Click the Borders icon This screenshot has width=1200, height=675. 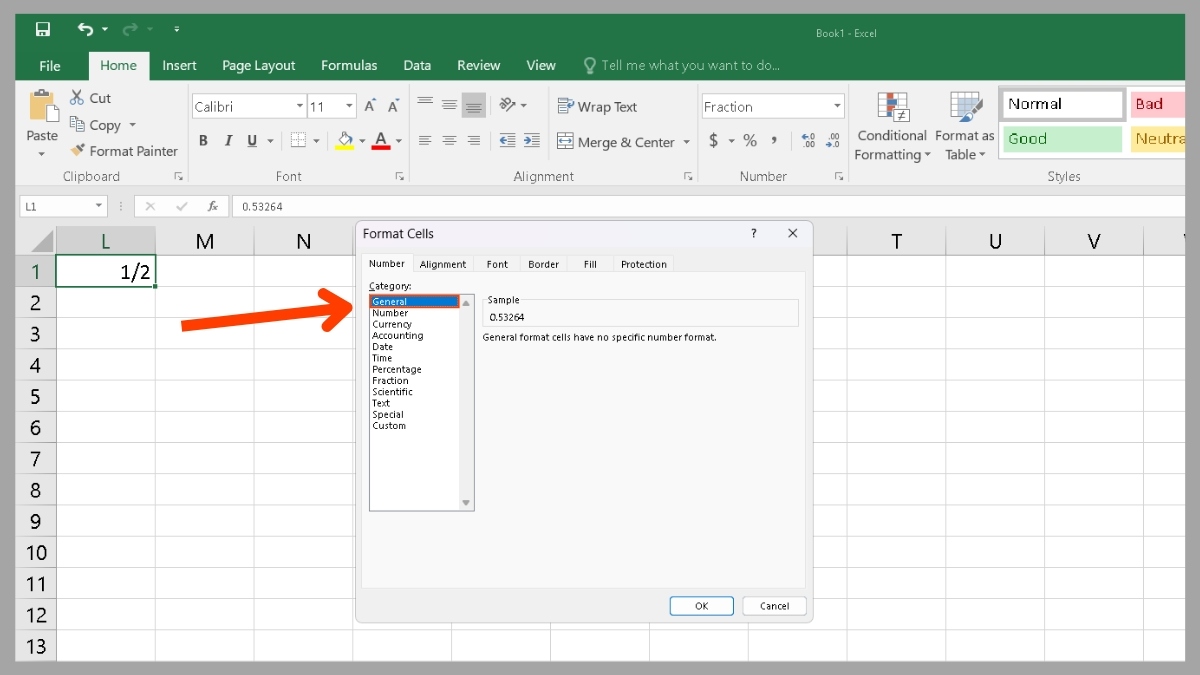(x=298, y=141)
